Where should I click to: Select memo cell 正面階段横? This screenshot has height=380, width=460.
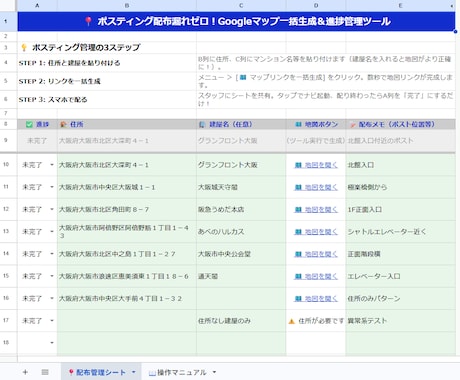pyautogui.click(x=400, y=254)
